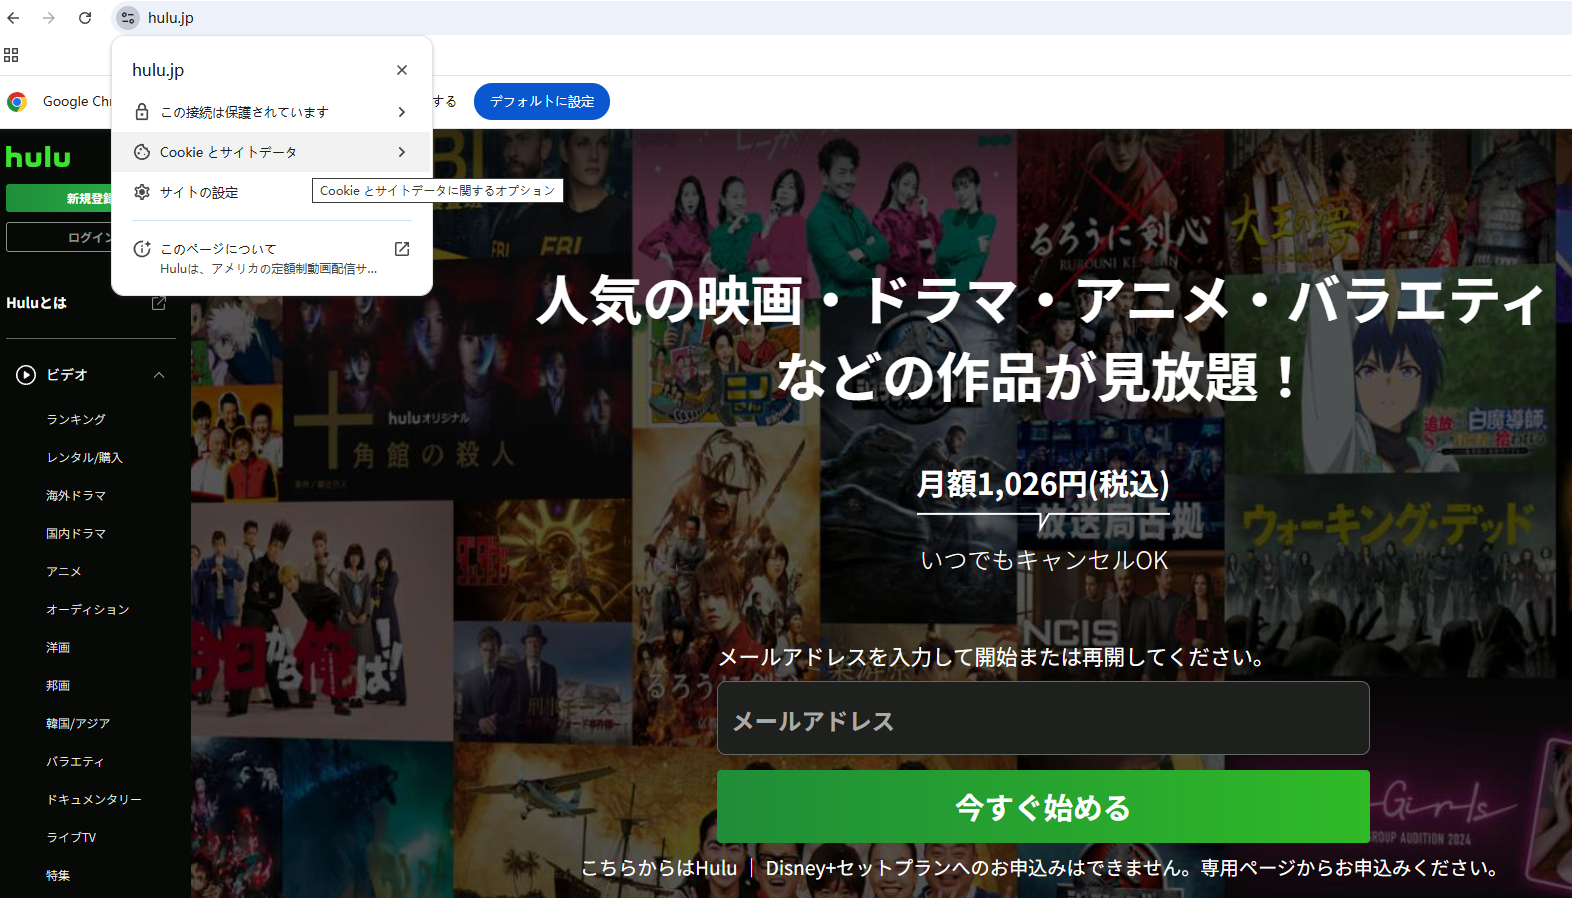
Task: Open サイトの設定 from the popup
Action: click(x=200, y=192)
